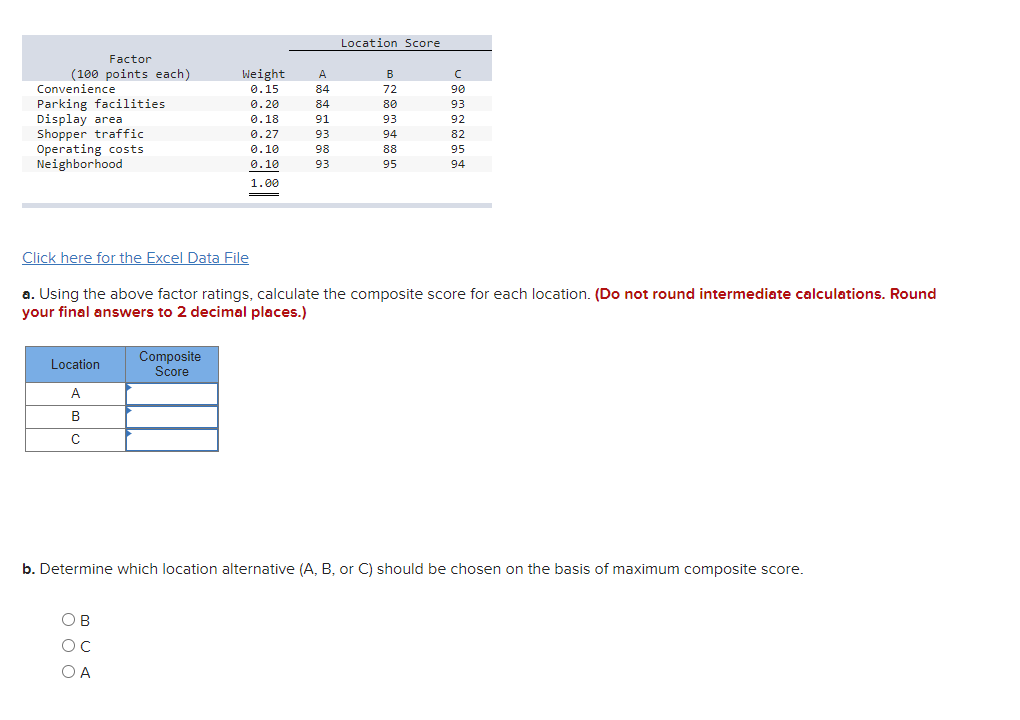Viewport: 1020px width, 720px height.
Task: Click the 1.00 total weight value
Action: coord(264,182)
